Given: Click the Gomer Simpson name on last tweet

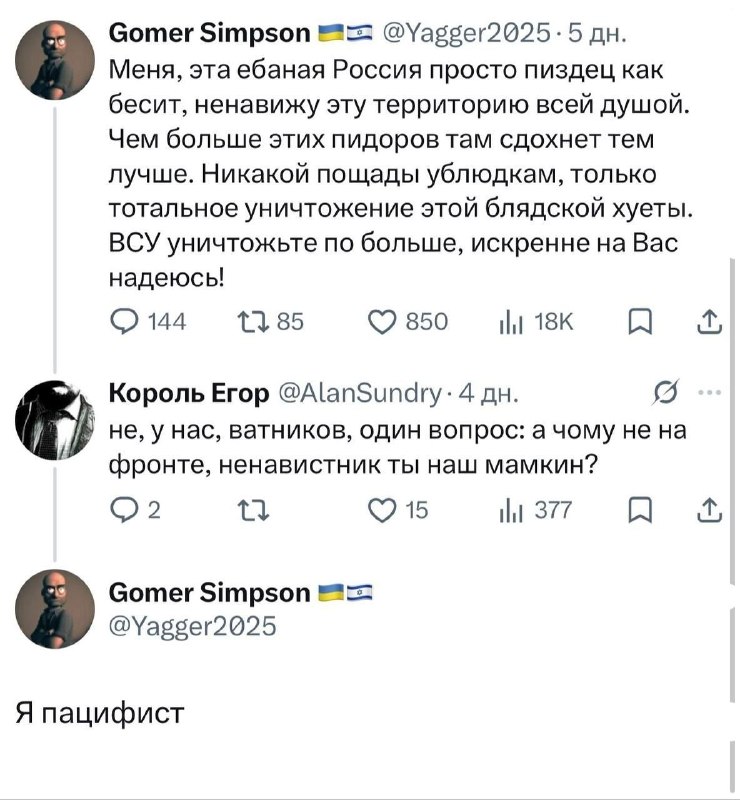Looking at the screenshot, I should click(x=209, y=593).
